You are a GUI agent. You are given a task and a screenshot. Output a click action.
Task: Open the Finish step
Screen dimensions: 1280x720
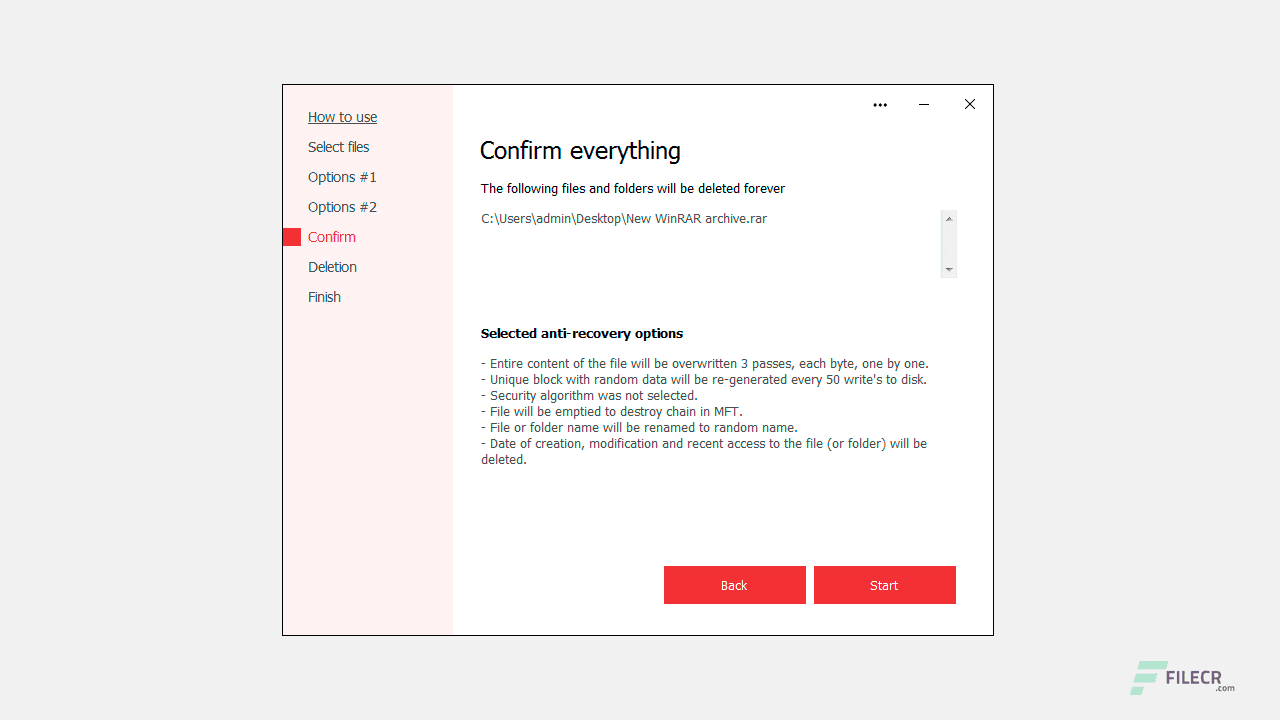(324, 297)
